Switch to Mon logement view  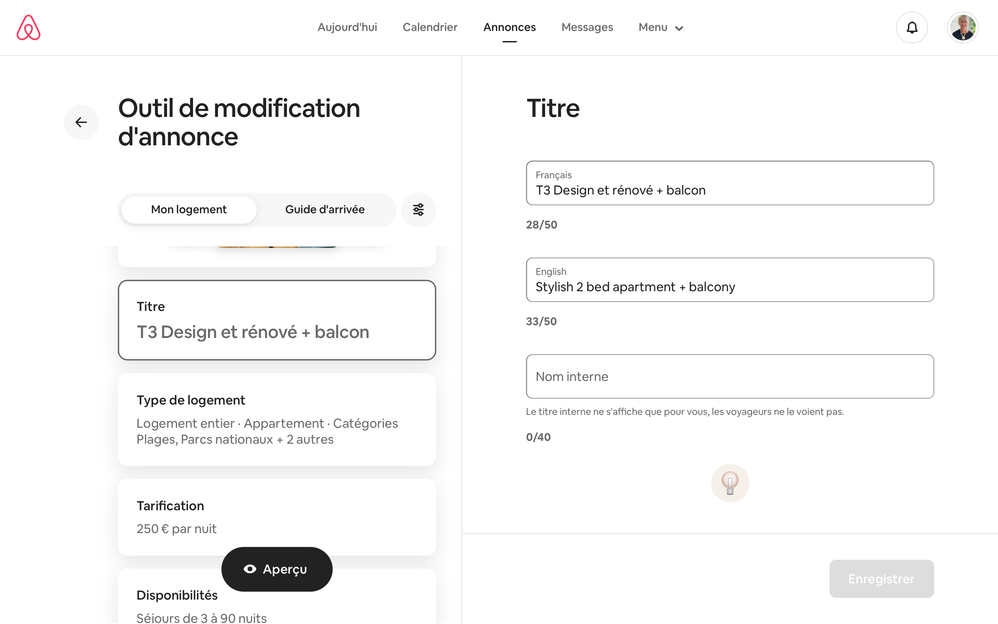point(189,210)
